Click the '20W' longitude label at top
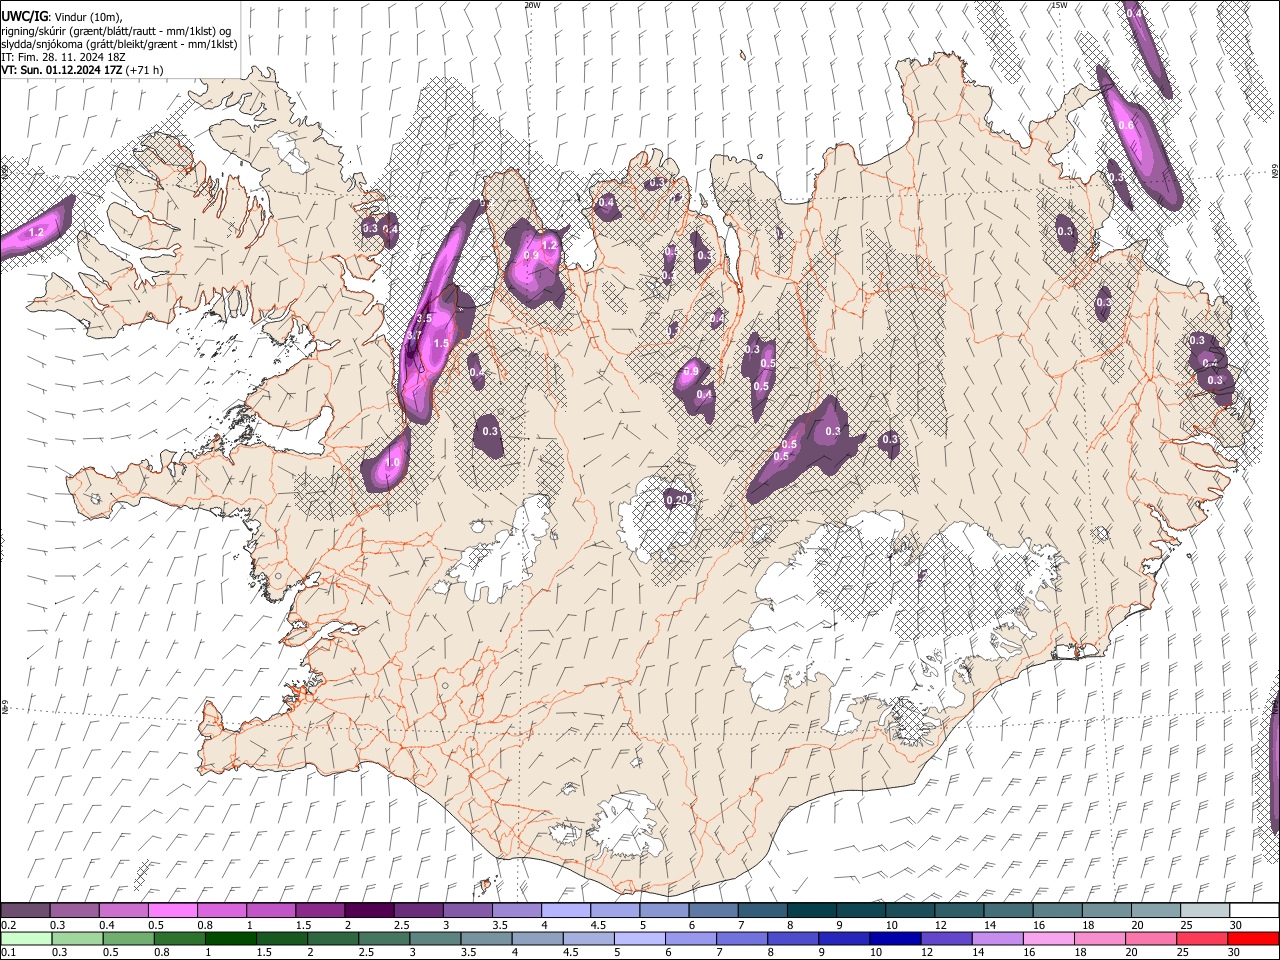Screen dimensions: 1280x960 (532, 5)
